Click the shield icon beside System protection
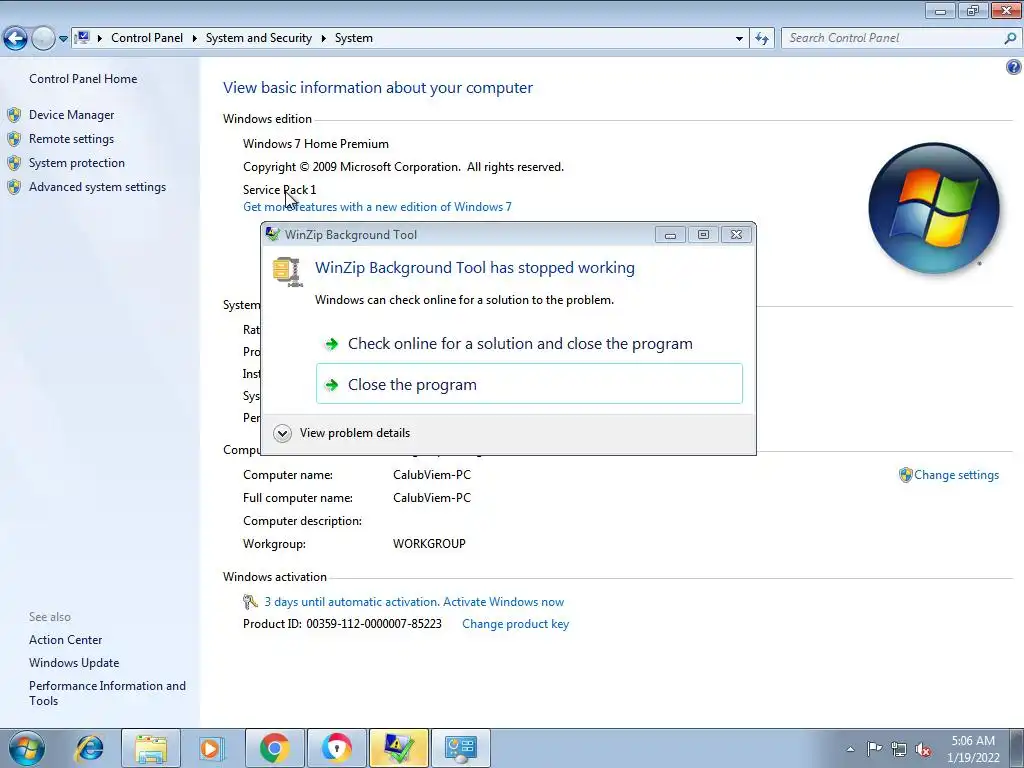Screen dimensions: 1024x768 point(14,163)
